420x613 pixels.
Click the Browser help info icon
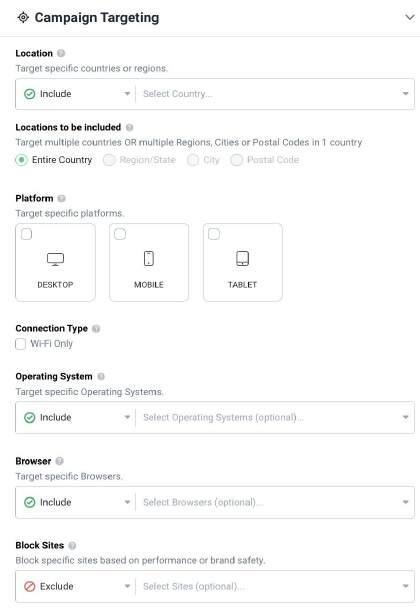59,461
